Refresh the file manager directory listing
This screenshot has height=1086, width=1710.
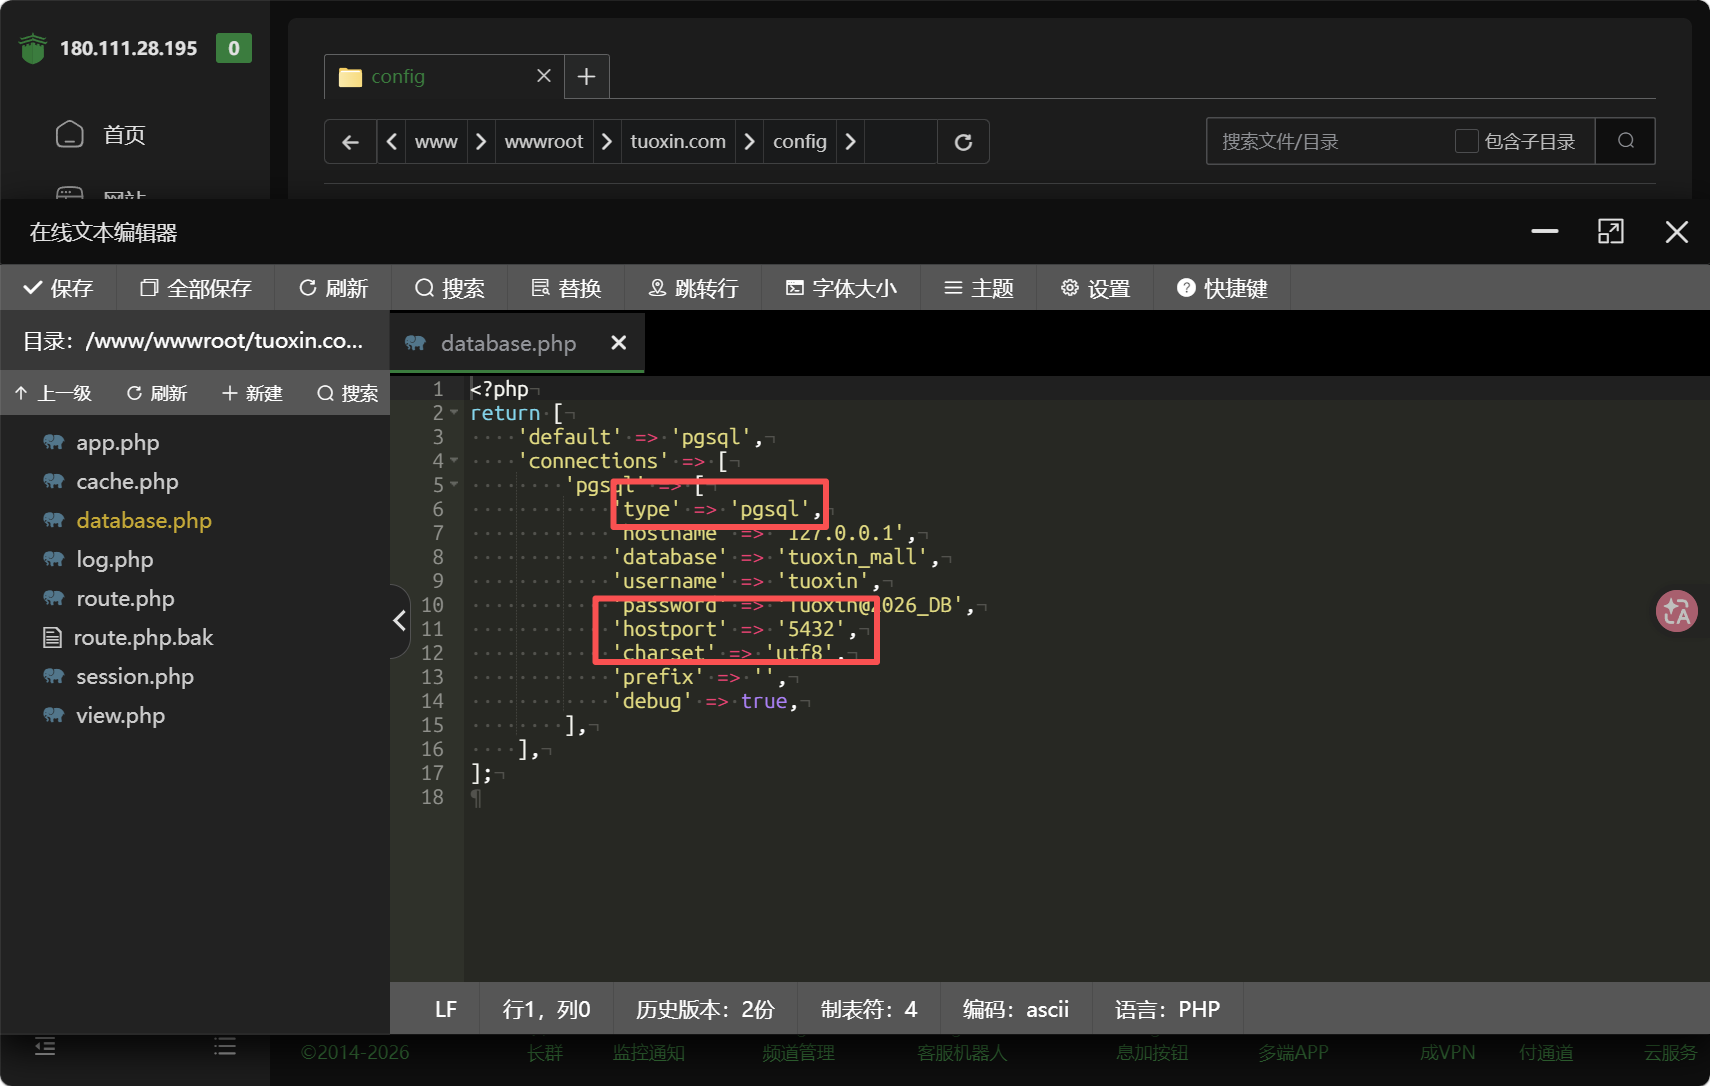click(963, 142)
